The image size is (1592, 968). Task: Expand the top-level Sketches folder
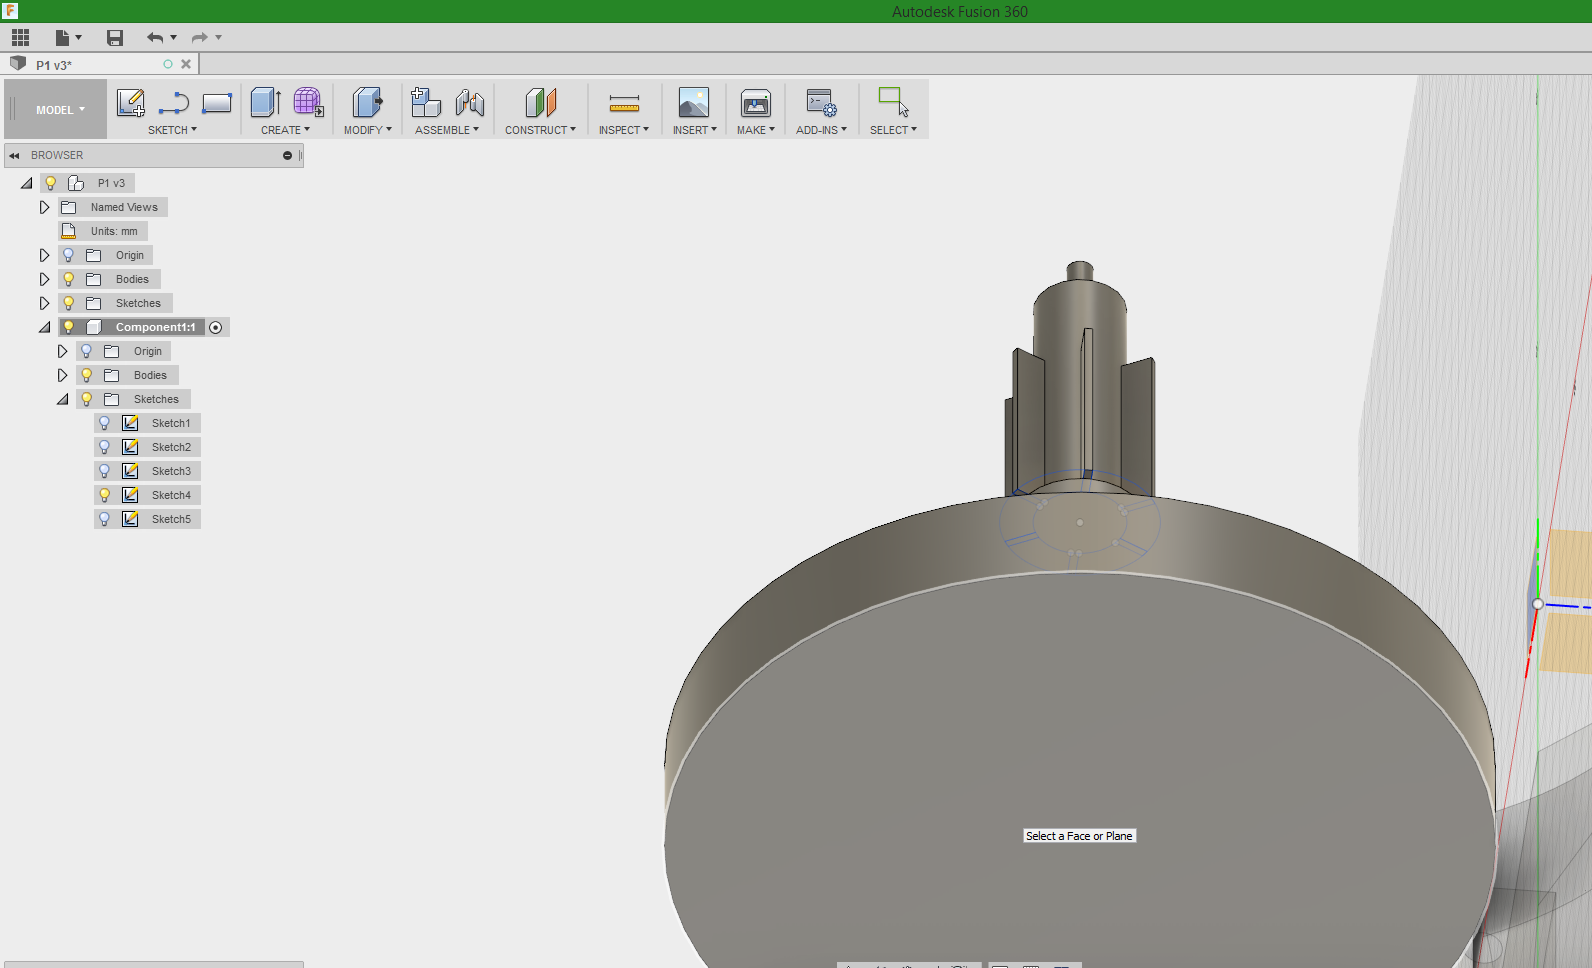point(44,303)
